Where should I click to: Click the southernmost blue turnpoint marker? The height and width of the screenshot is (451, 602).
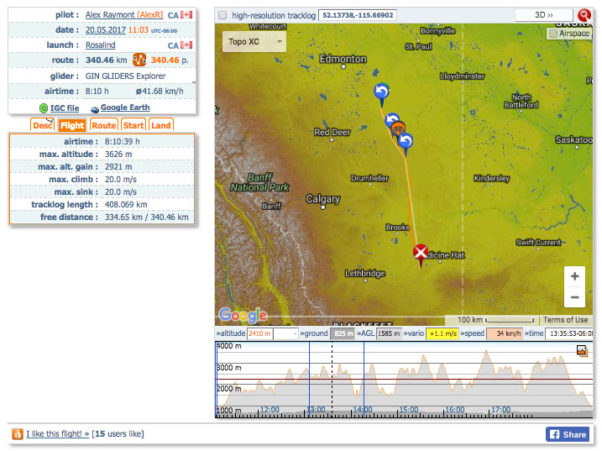click(405, 141)
